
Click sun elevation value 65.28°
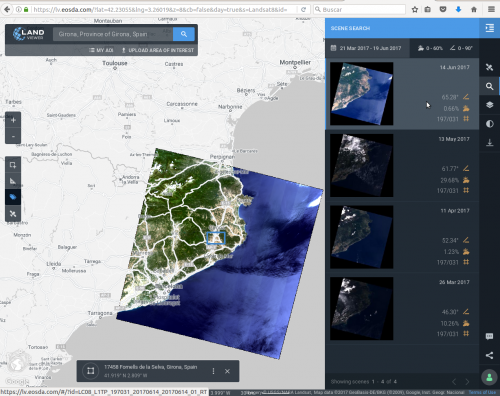pyautogui.click(x=450, y=97)
